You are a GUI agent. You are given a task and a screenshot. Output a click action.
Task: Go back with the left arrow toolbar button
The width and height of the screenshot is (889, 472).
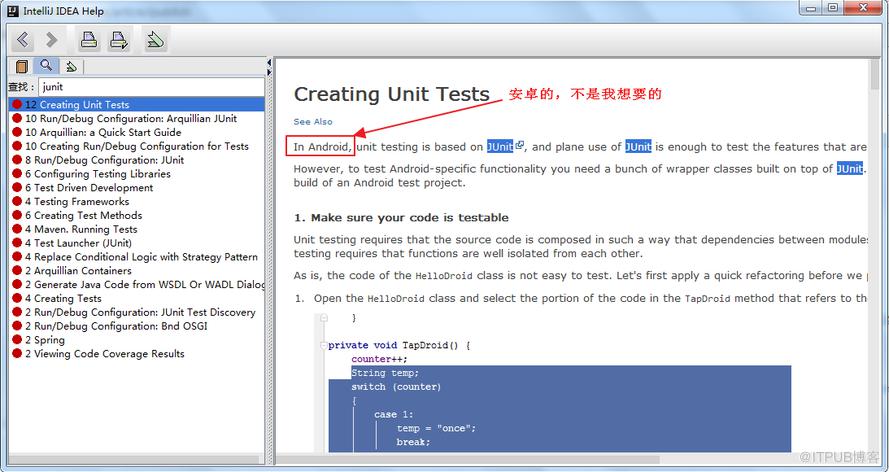[23, 40]
